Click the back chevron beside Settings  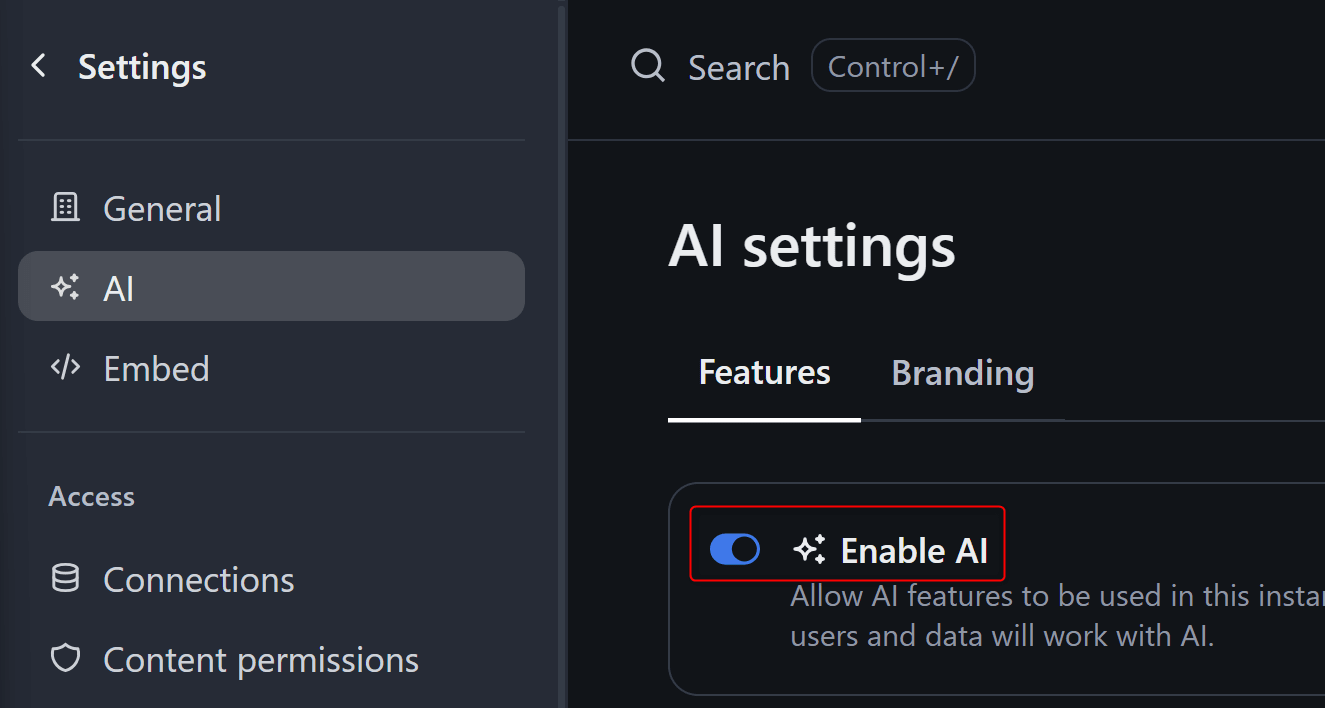click(39, 67)
